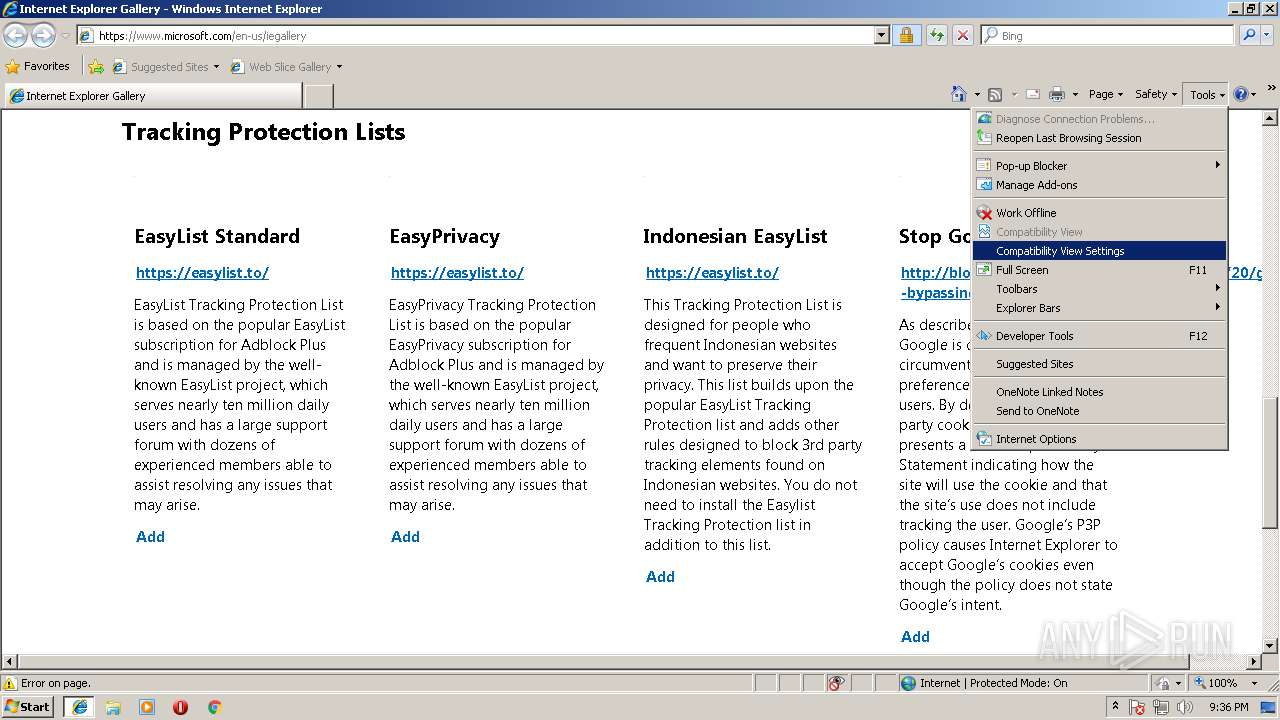This screenshot has width=1280, height=720.
Task: Open the Toolbars submenu
Action: 1099,289
